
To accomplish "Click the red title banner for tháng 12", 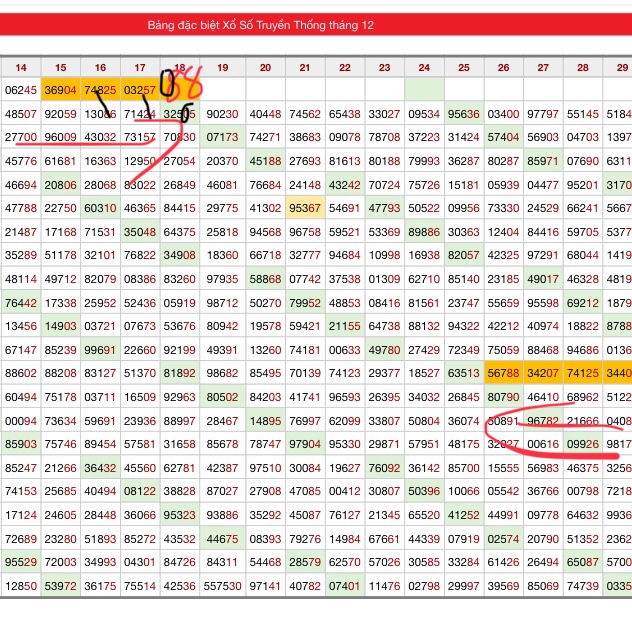I will [x=316, y=24].
